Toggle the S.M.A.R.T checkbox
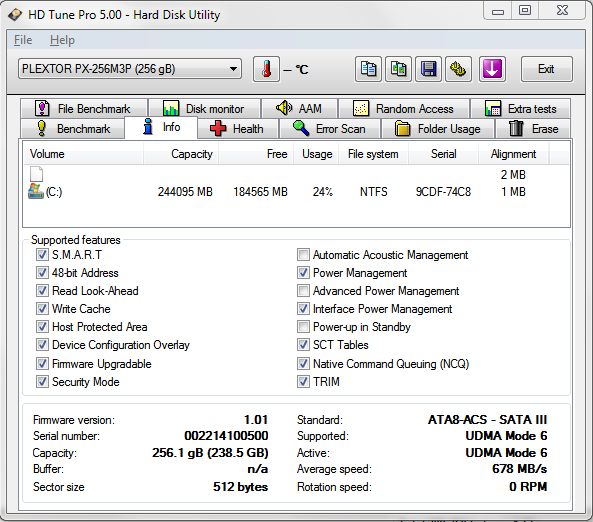This screenshot has height=522, width=593. 42,255
